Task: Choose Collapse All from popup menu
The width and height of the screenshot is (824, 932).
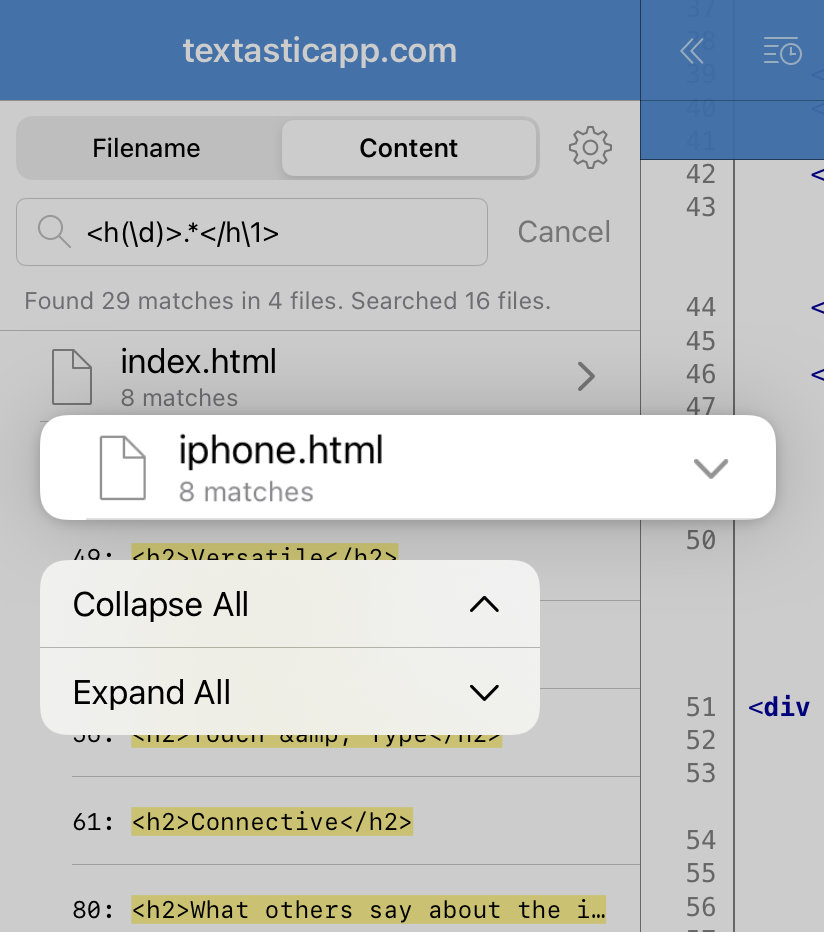Action: tap(290, 604)
